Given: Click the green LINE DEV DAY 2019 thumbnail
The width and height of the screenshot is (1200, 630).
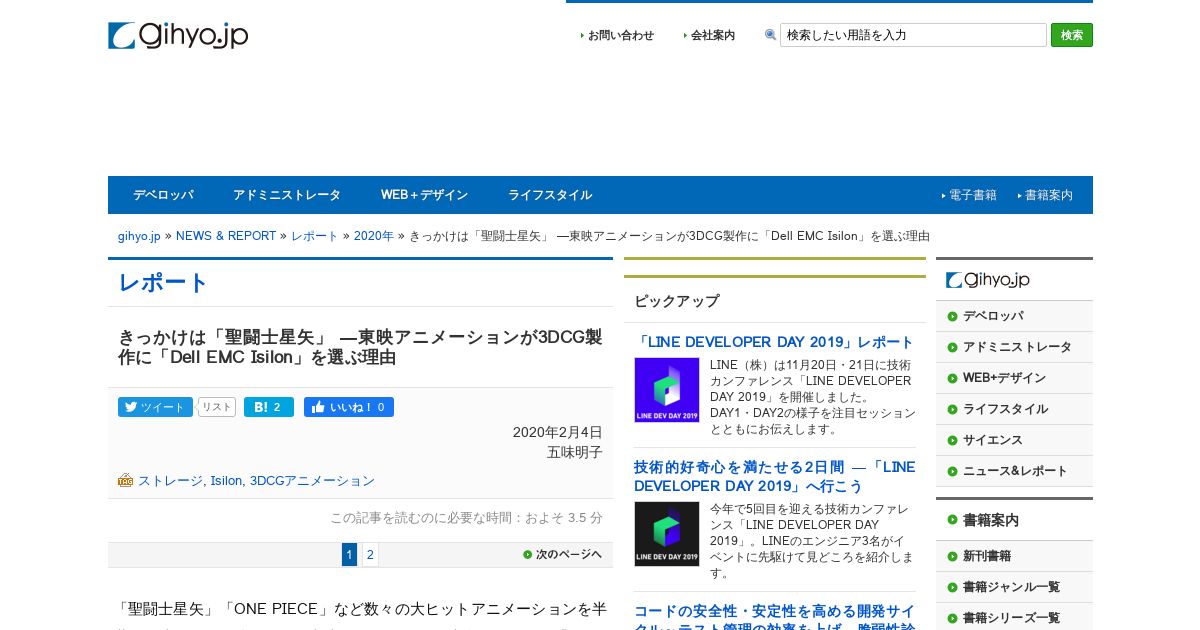Looking at the screenshot, I should (667, 390).
